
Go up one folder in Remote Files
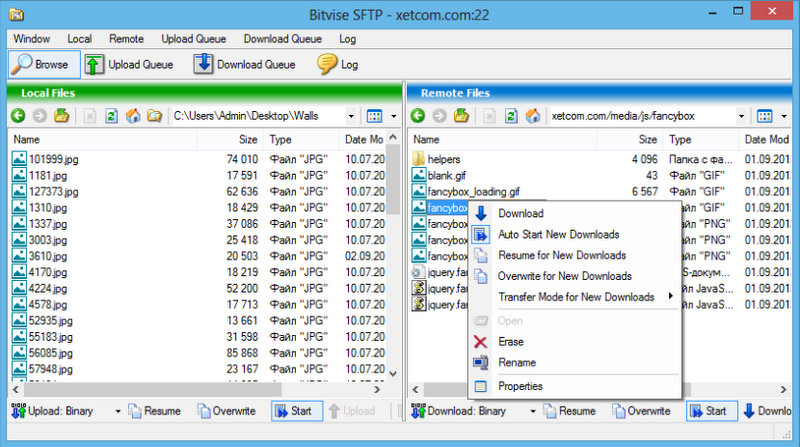tap(461, 116)
